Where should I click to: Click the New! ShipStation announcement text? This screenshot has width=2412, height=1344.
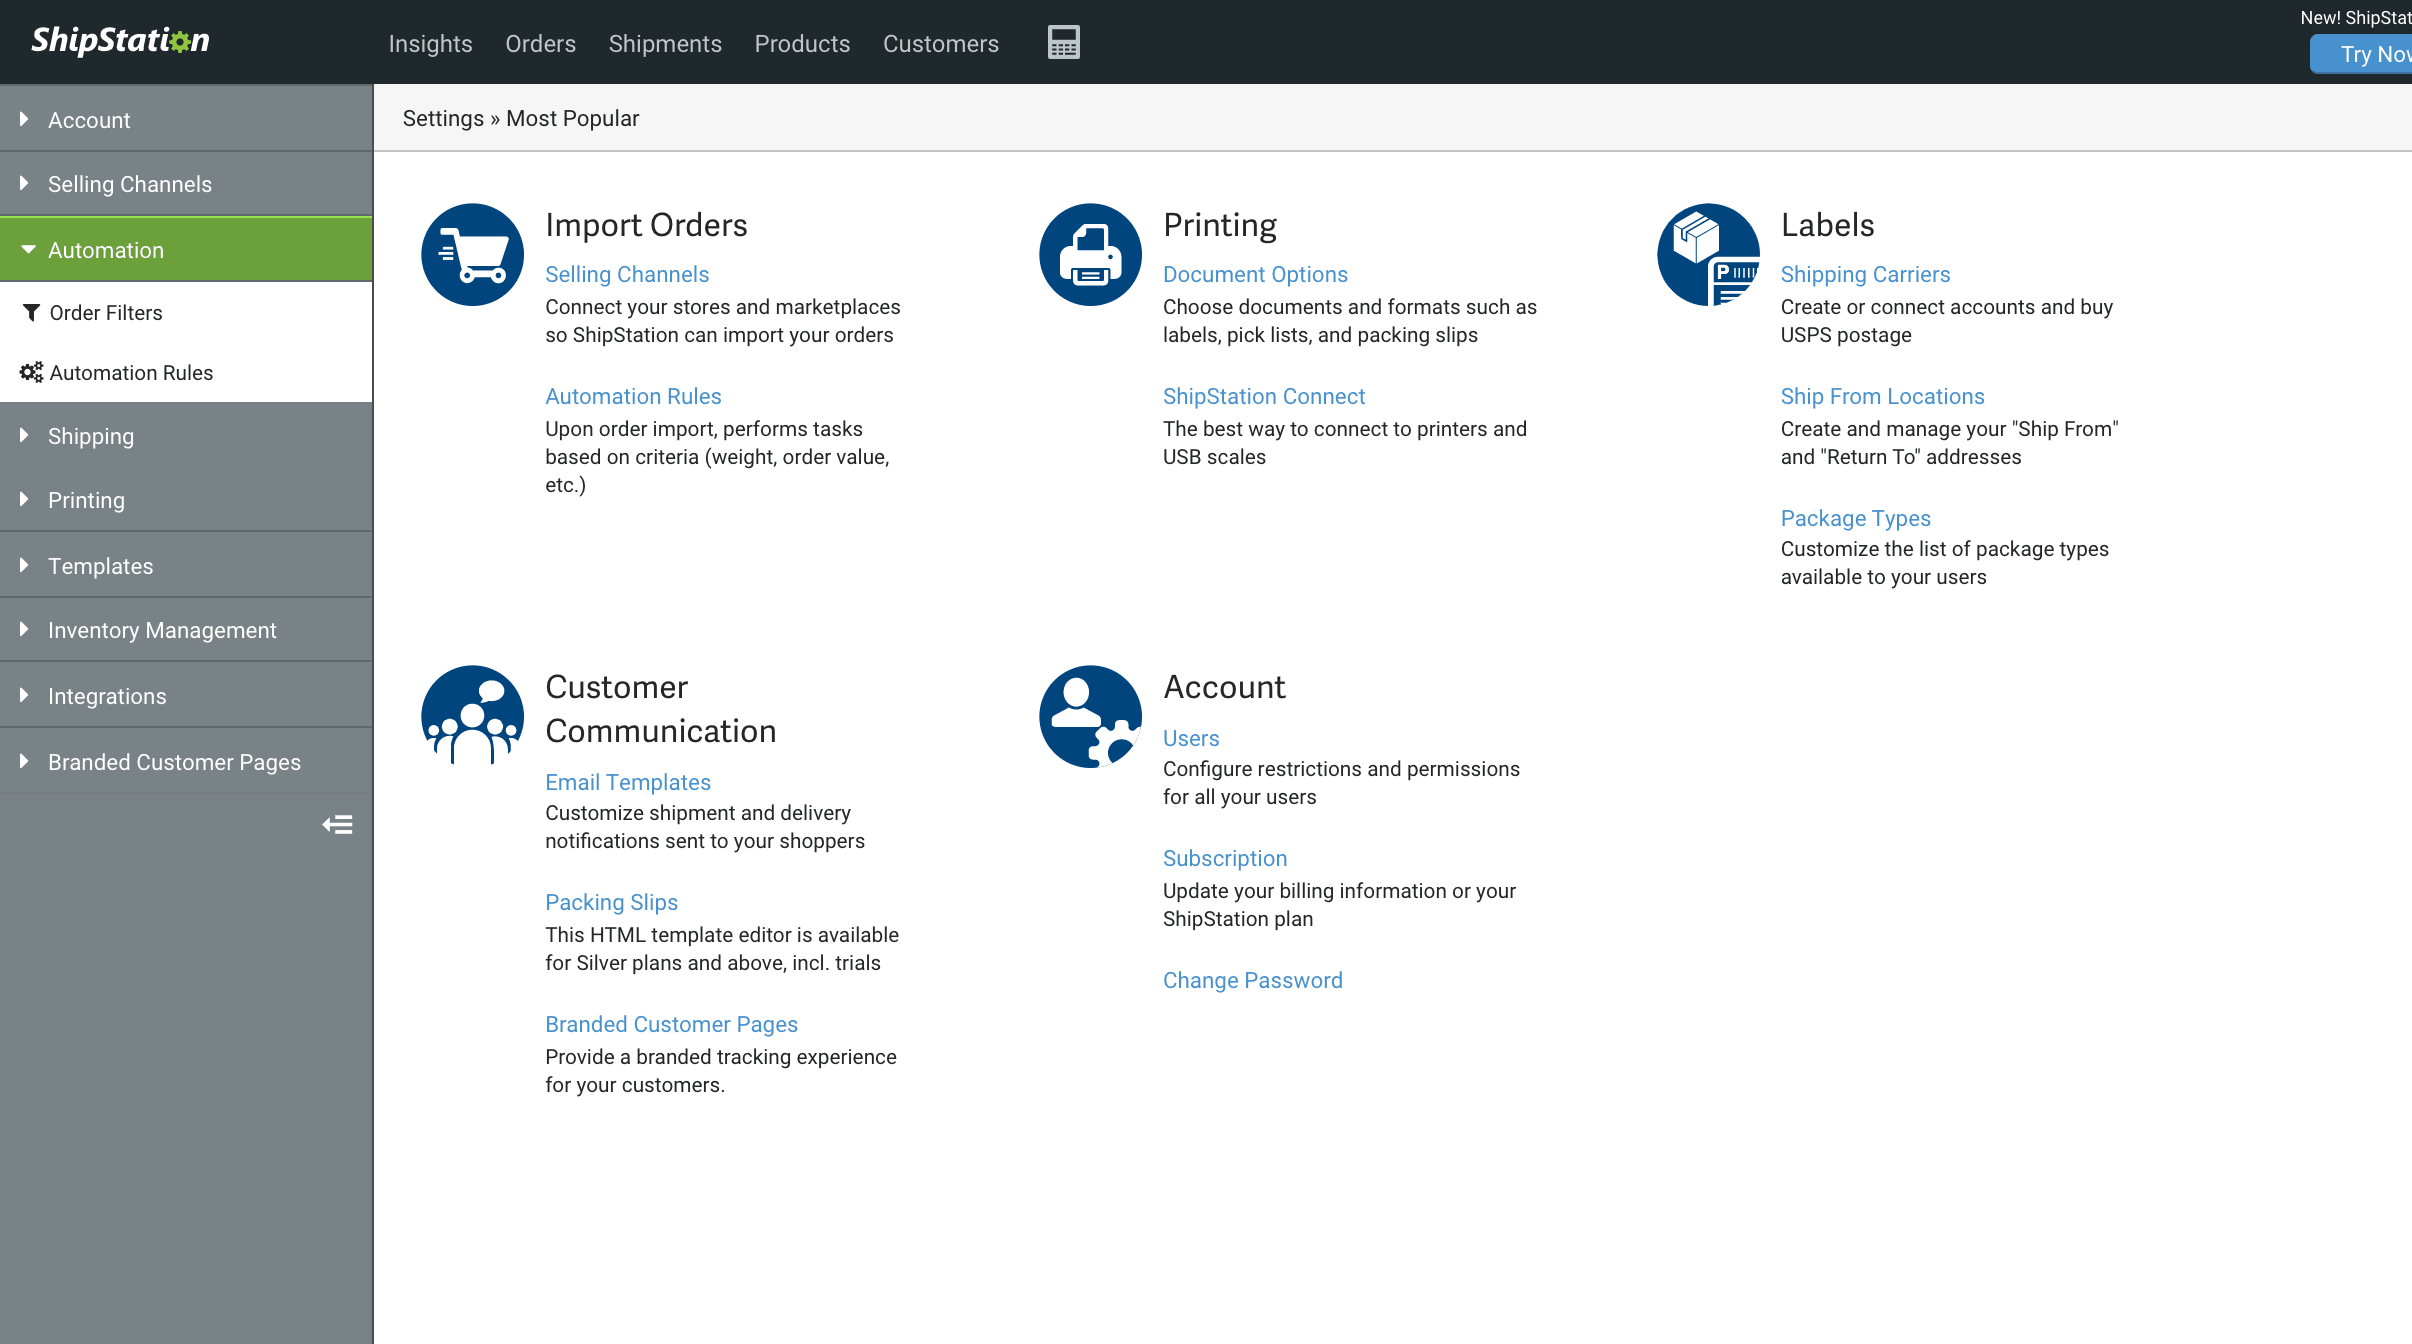click(x=2356, y=18)
